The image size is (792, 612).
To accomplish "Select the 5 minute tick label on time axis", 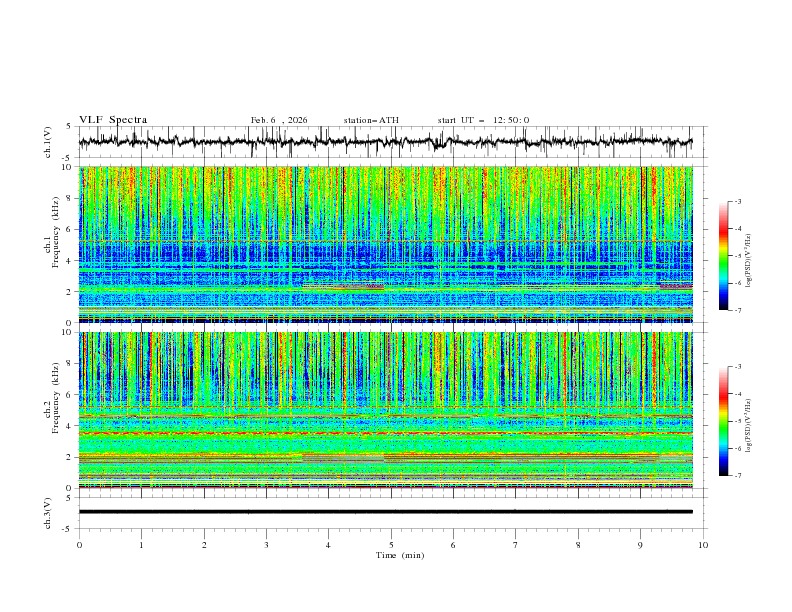I will [391, 544].
